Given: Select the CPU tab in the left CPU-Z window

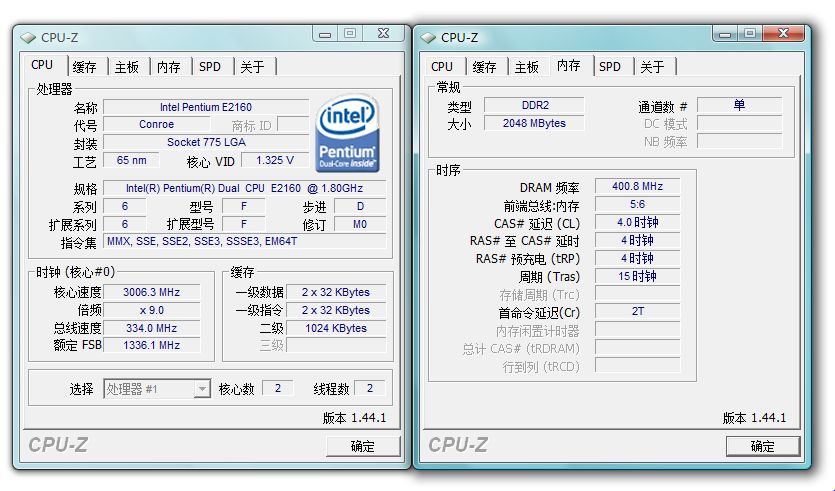Looking at the screenshot, I should [42, 65].
